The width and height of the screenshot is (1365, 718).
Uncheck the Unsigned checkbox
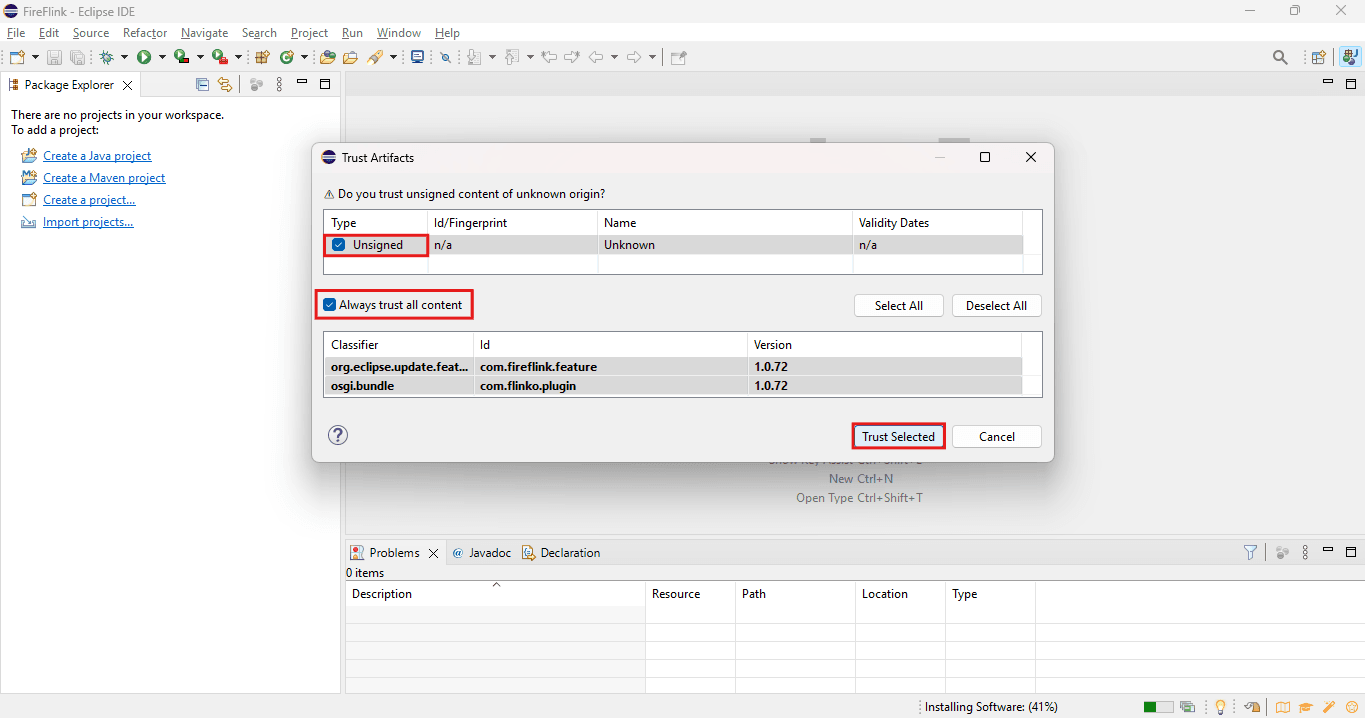click(x=339, y=245)
